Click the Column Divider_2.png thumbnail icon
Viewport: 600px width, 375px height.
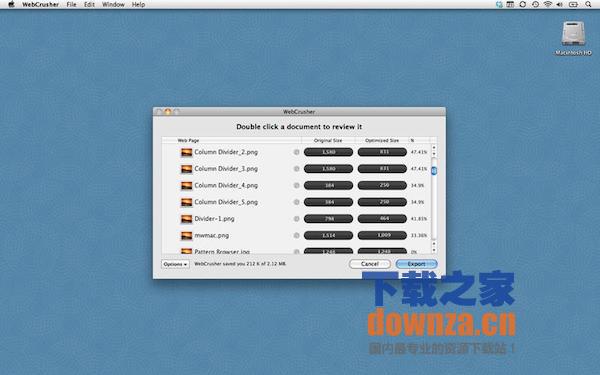(x=186, y=152)
